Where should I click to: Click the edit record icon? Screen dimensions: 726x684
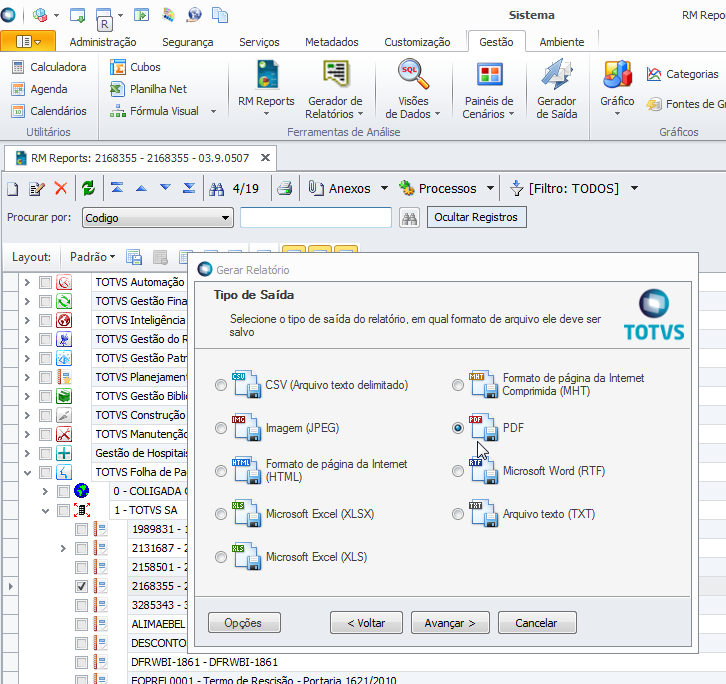[x=37, y=188]
